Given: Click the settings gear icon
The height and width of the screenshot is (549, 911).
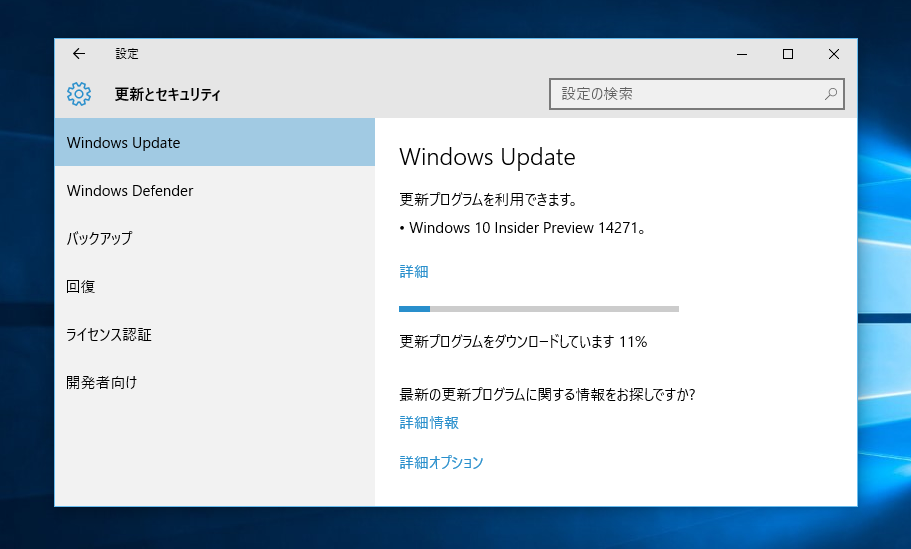Looking at the screenshot, I should (x=79, y=94).
